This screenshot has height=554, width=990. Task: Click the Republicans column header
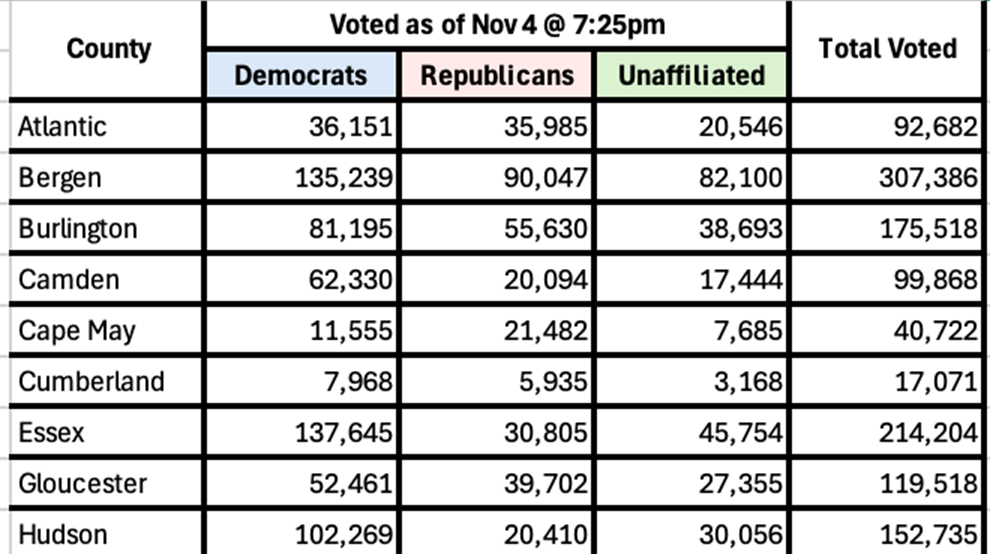pos(497,75)
